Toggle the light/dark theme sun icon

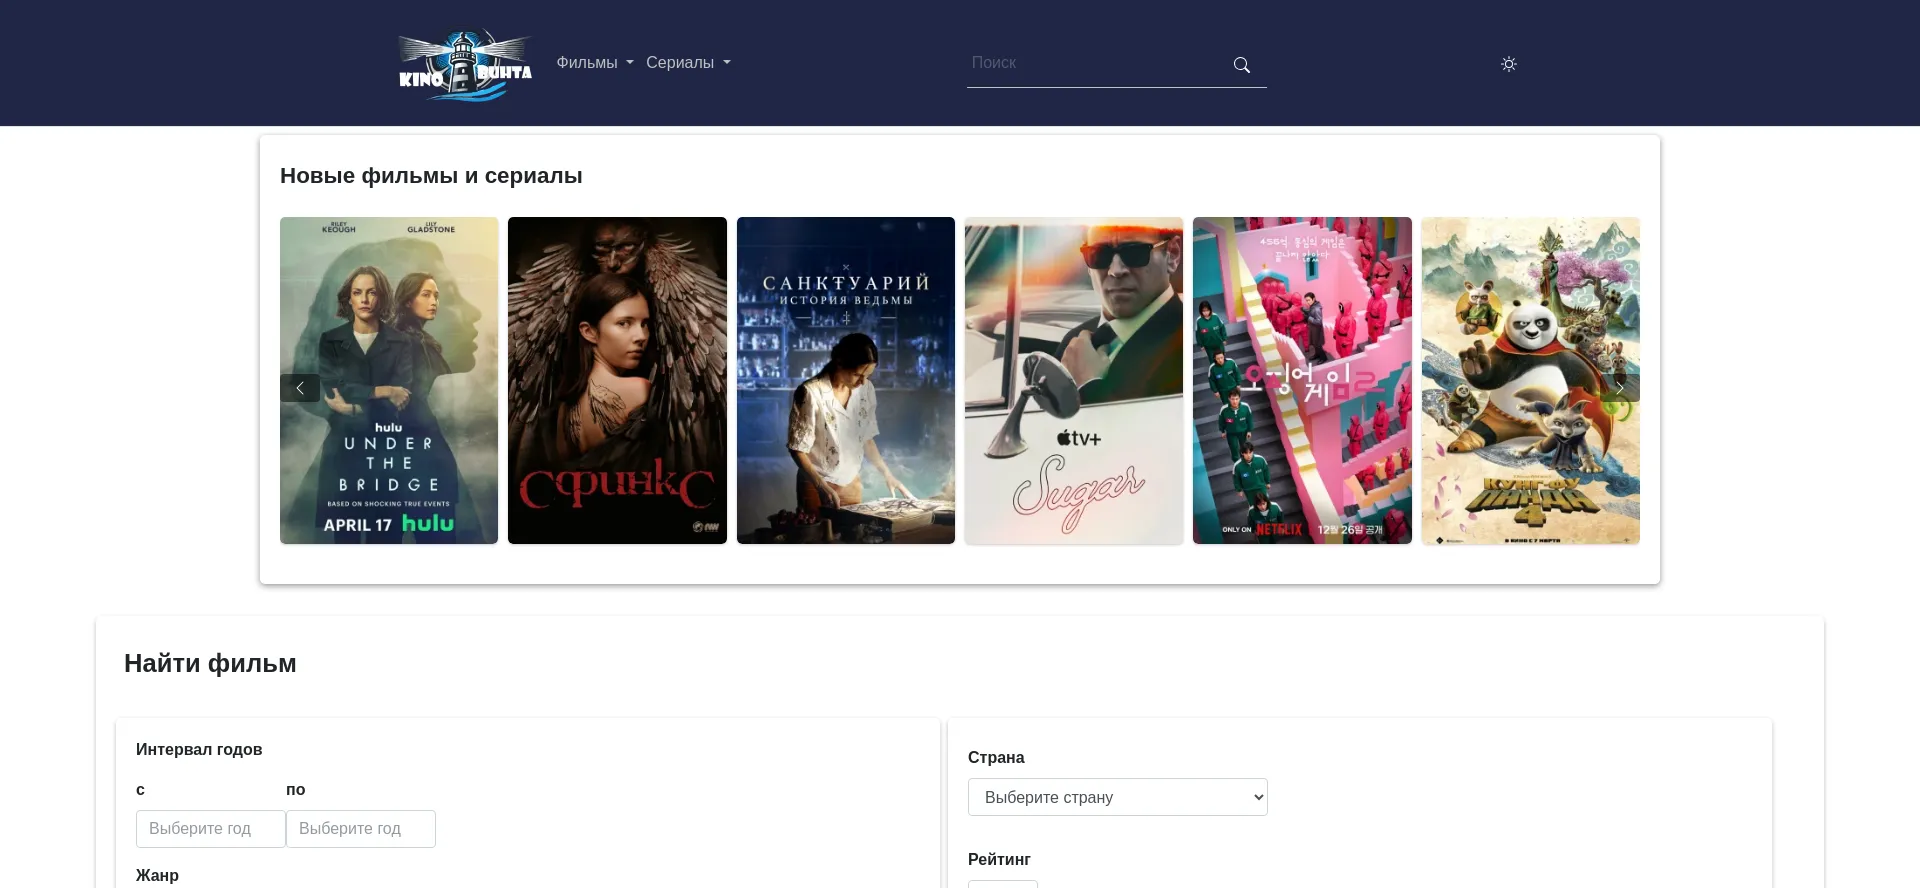[x=1509, y=64]
